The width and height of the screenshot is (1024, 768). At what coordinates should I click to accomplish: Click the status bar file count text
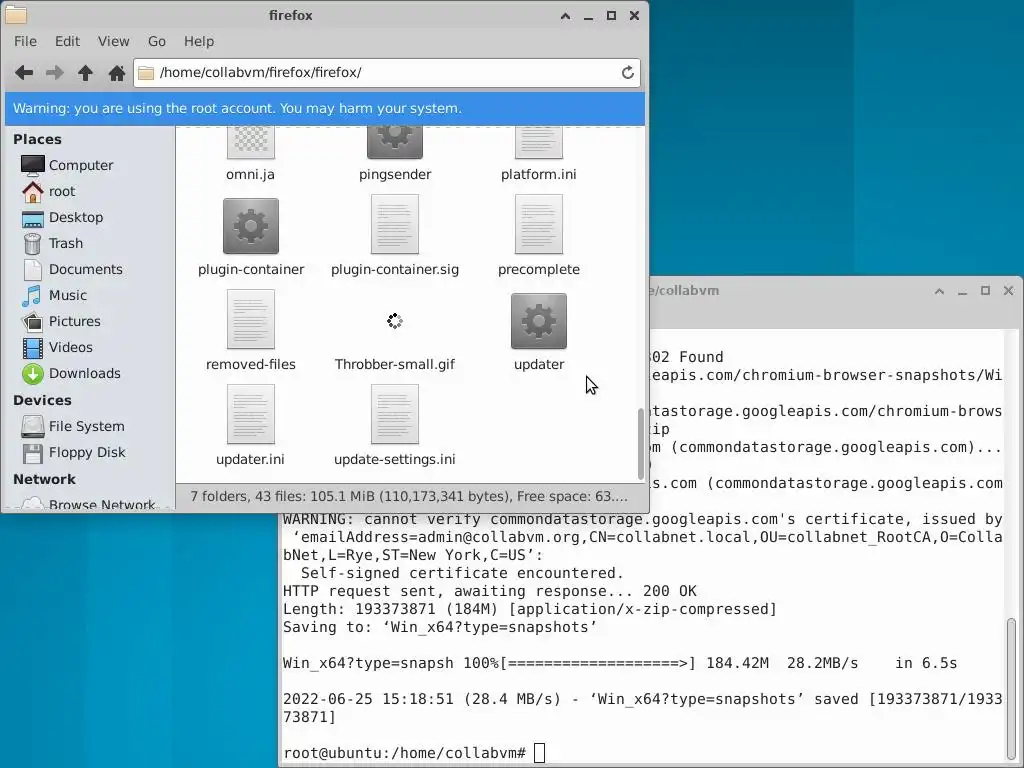pyautogui.click(x=409, y=496)
